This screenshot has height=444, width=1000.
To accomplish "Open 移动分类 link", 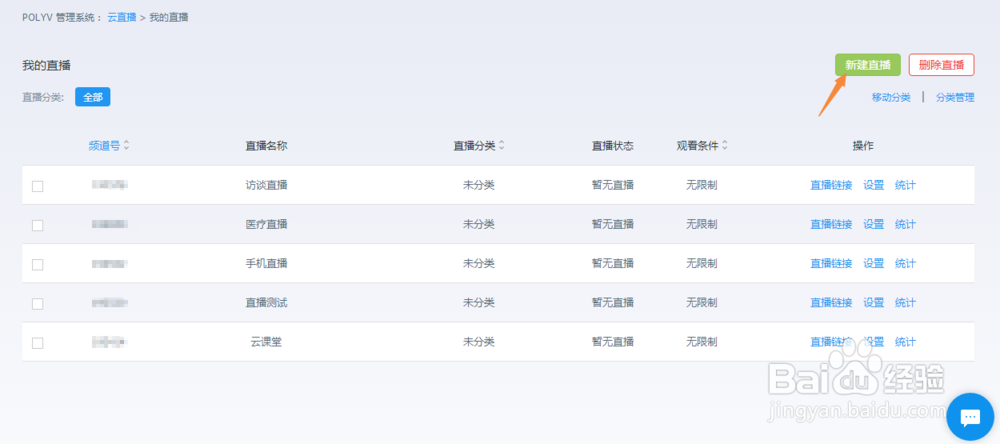I will click(x=891, y=98).
